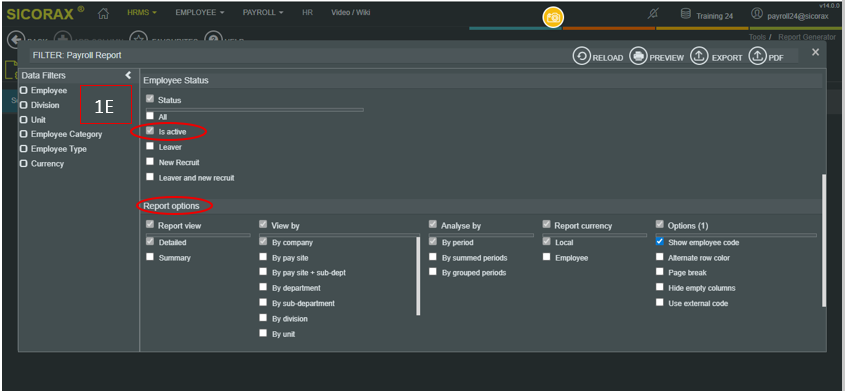Toggle the Is active checkbox

coord(150,131)
